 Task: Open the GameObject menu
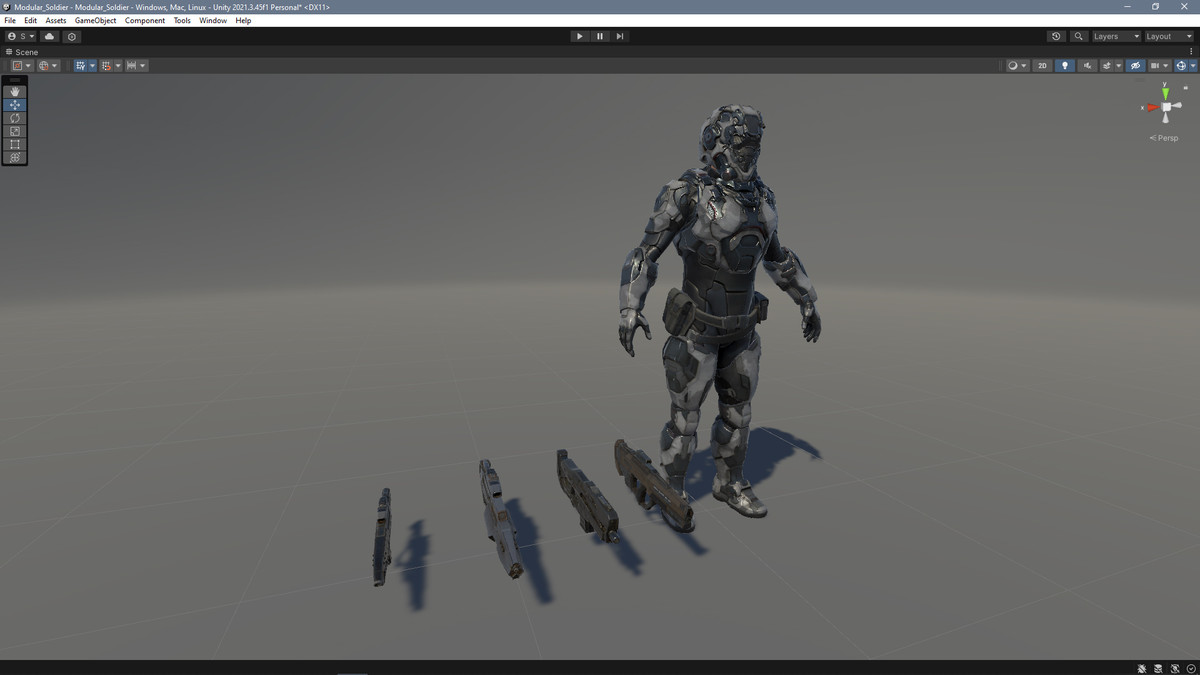tap(94, 20)
